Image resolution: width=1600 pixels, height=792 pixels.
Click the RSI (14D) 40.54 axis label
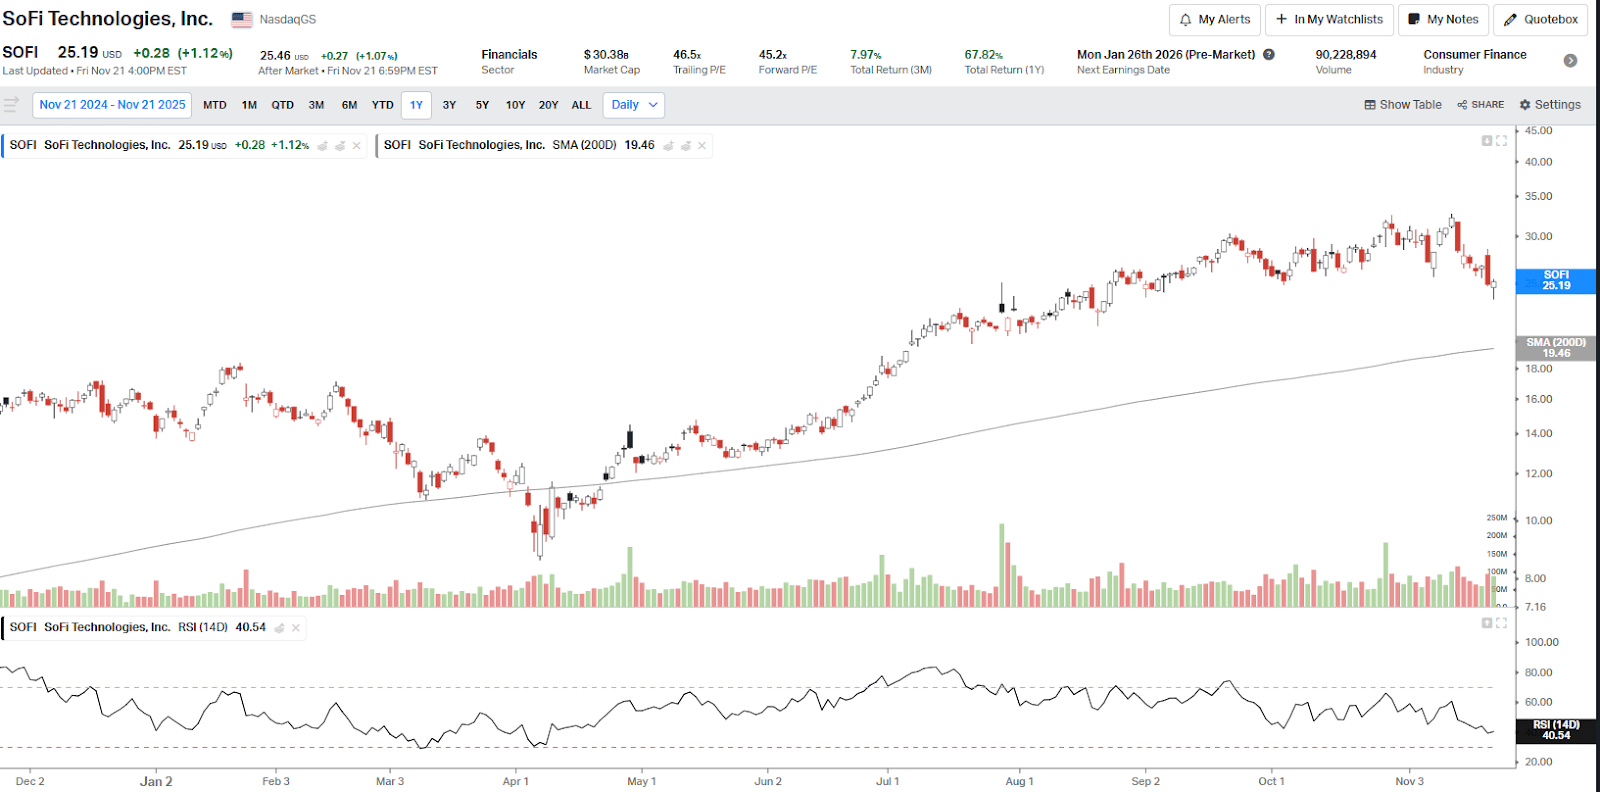coord(1557,730)
